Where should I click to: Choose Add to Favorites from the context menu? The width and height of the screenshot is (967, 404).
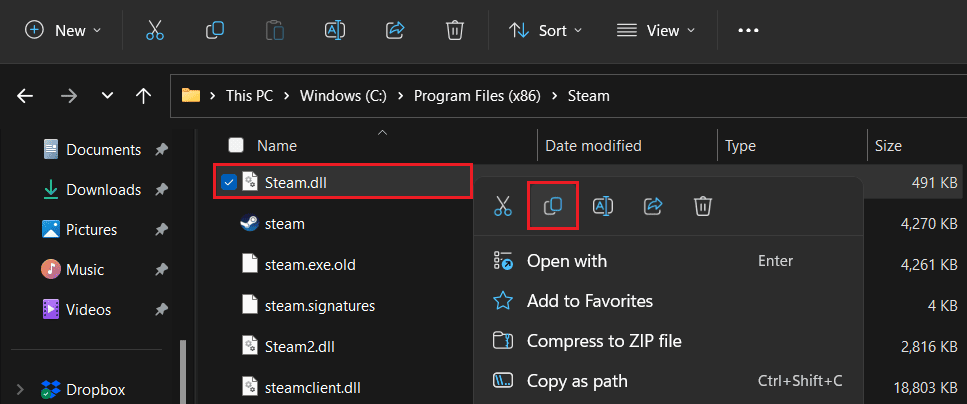point(668,301)
